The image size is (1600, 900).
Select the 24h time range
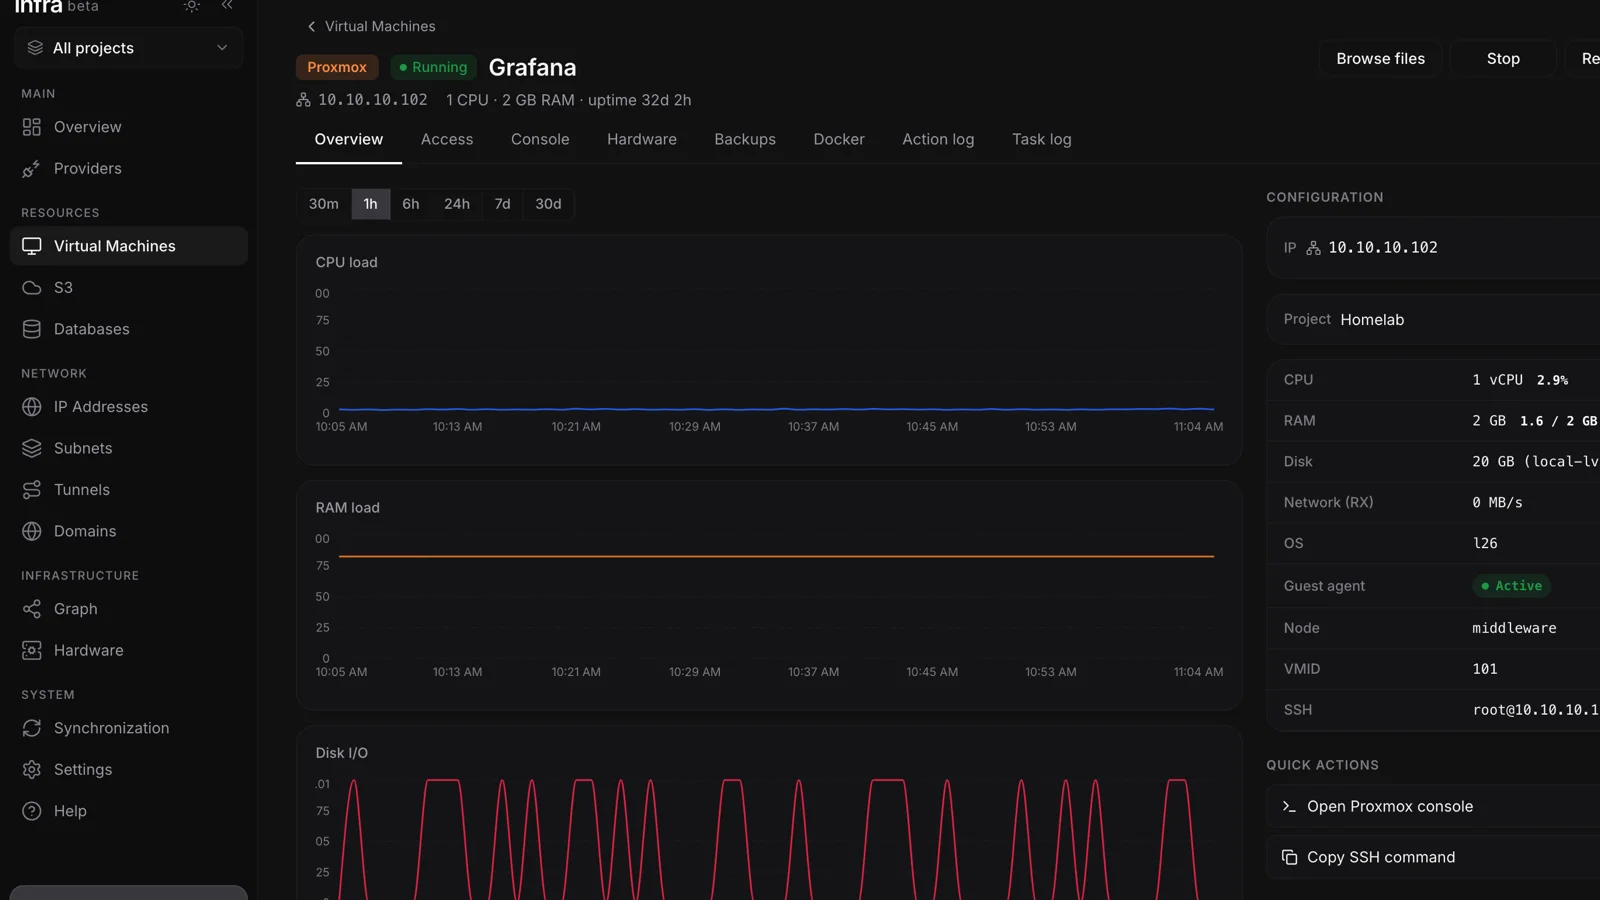(457, 204)
